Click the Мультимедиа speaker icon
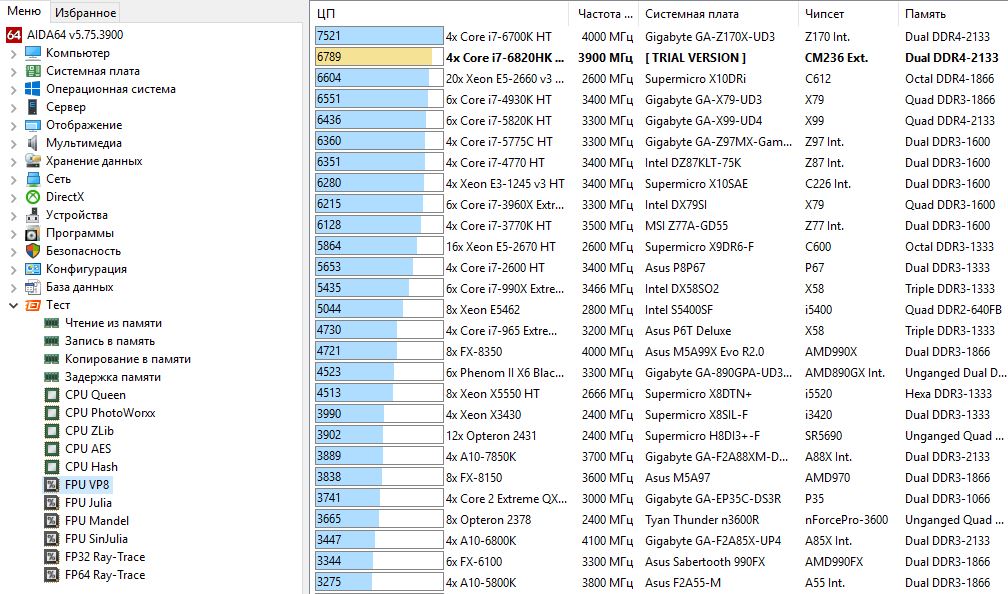This screenshot has width=1008, height=594. [33, 143]
